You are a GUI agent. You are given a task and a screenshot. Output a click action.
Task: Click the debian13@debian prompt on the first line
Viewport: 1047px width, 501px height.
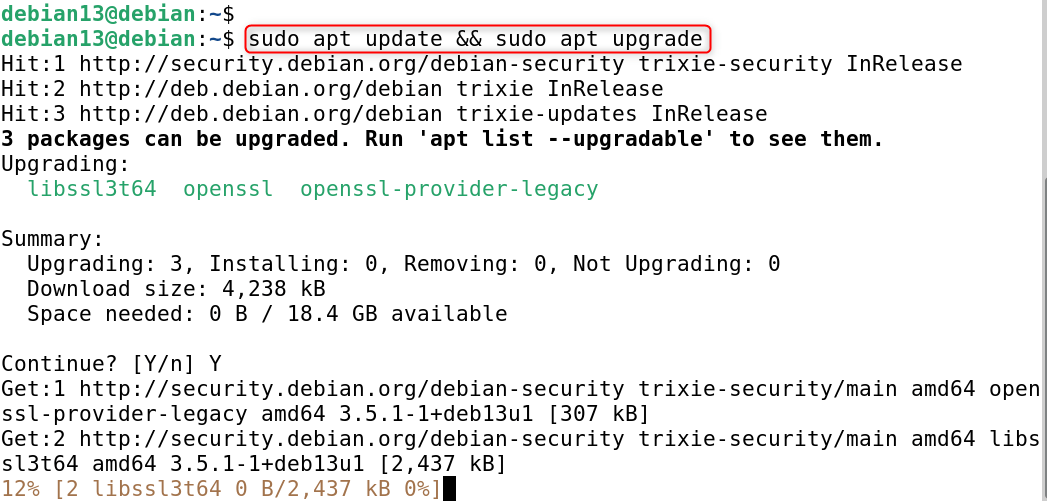click(x=100, y=14)
